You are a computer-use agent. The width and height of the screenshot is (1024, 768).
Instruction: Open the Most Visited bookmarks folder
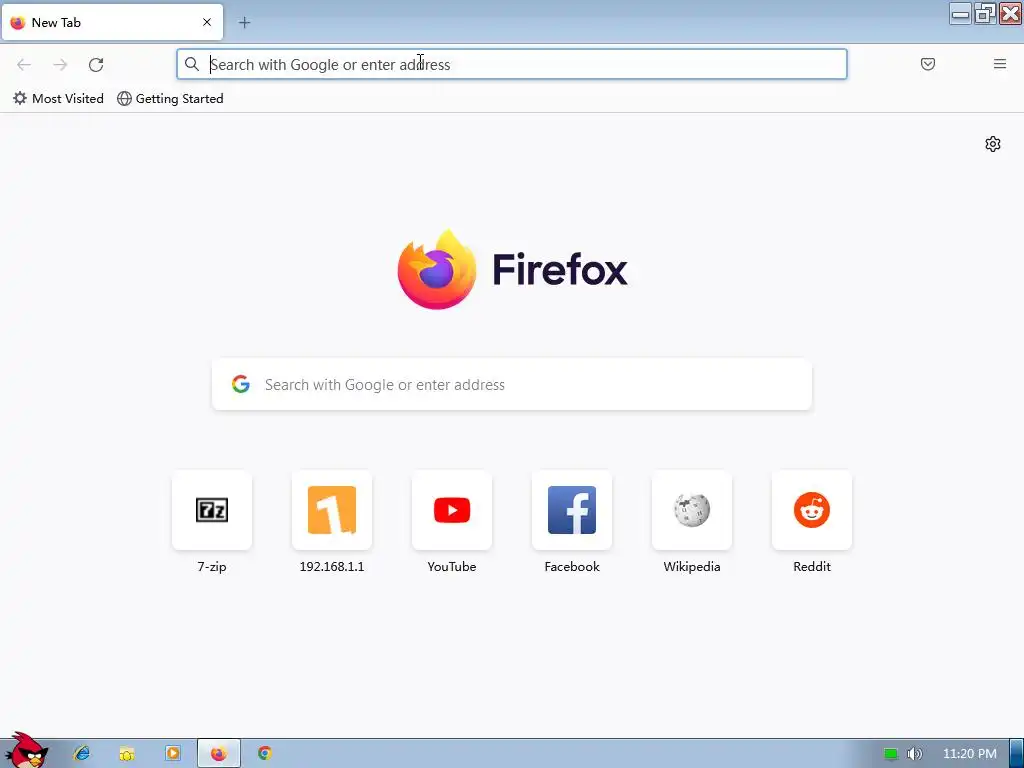(x=58, y=99)
